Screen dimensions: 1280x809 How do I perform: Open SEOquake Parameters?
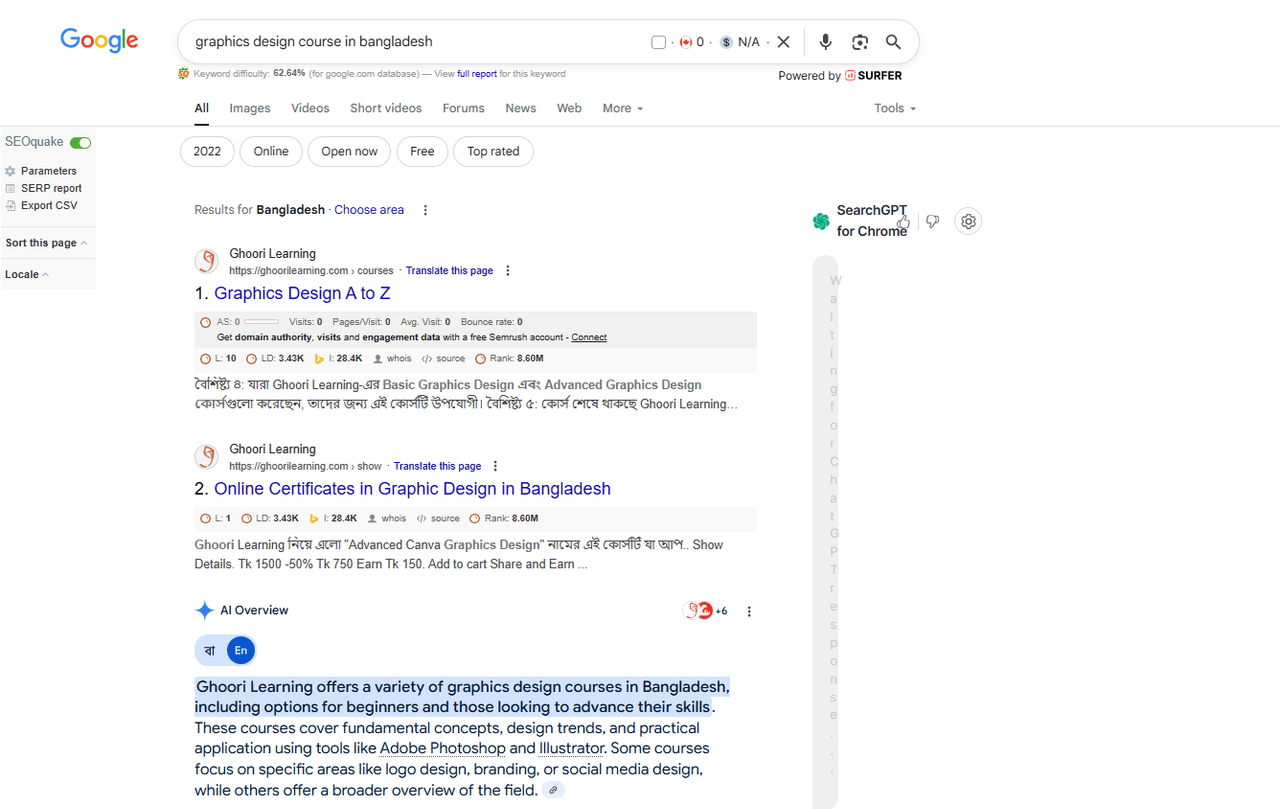coord(48,171)
